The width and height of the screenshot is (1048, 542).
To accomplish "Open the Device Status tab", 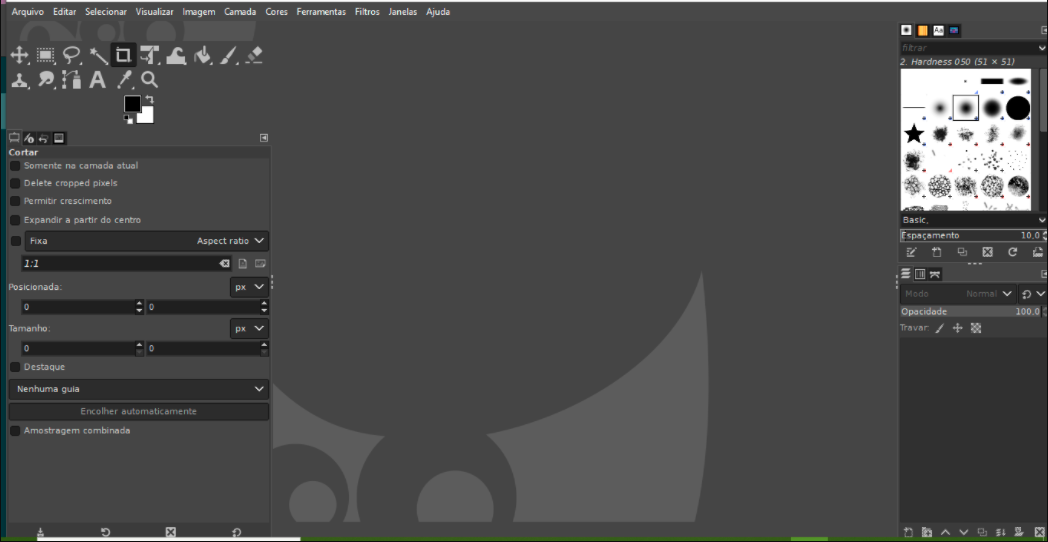I will click(29, 138).
